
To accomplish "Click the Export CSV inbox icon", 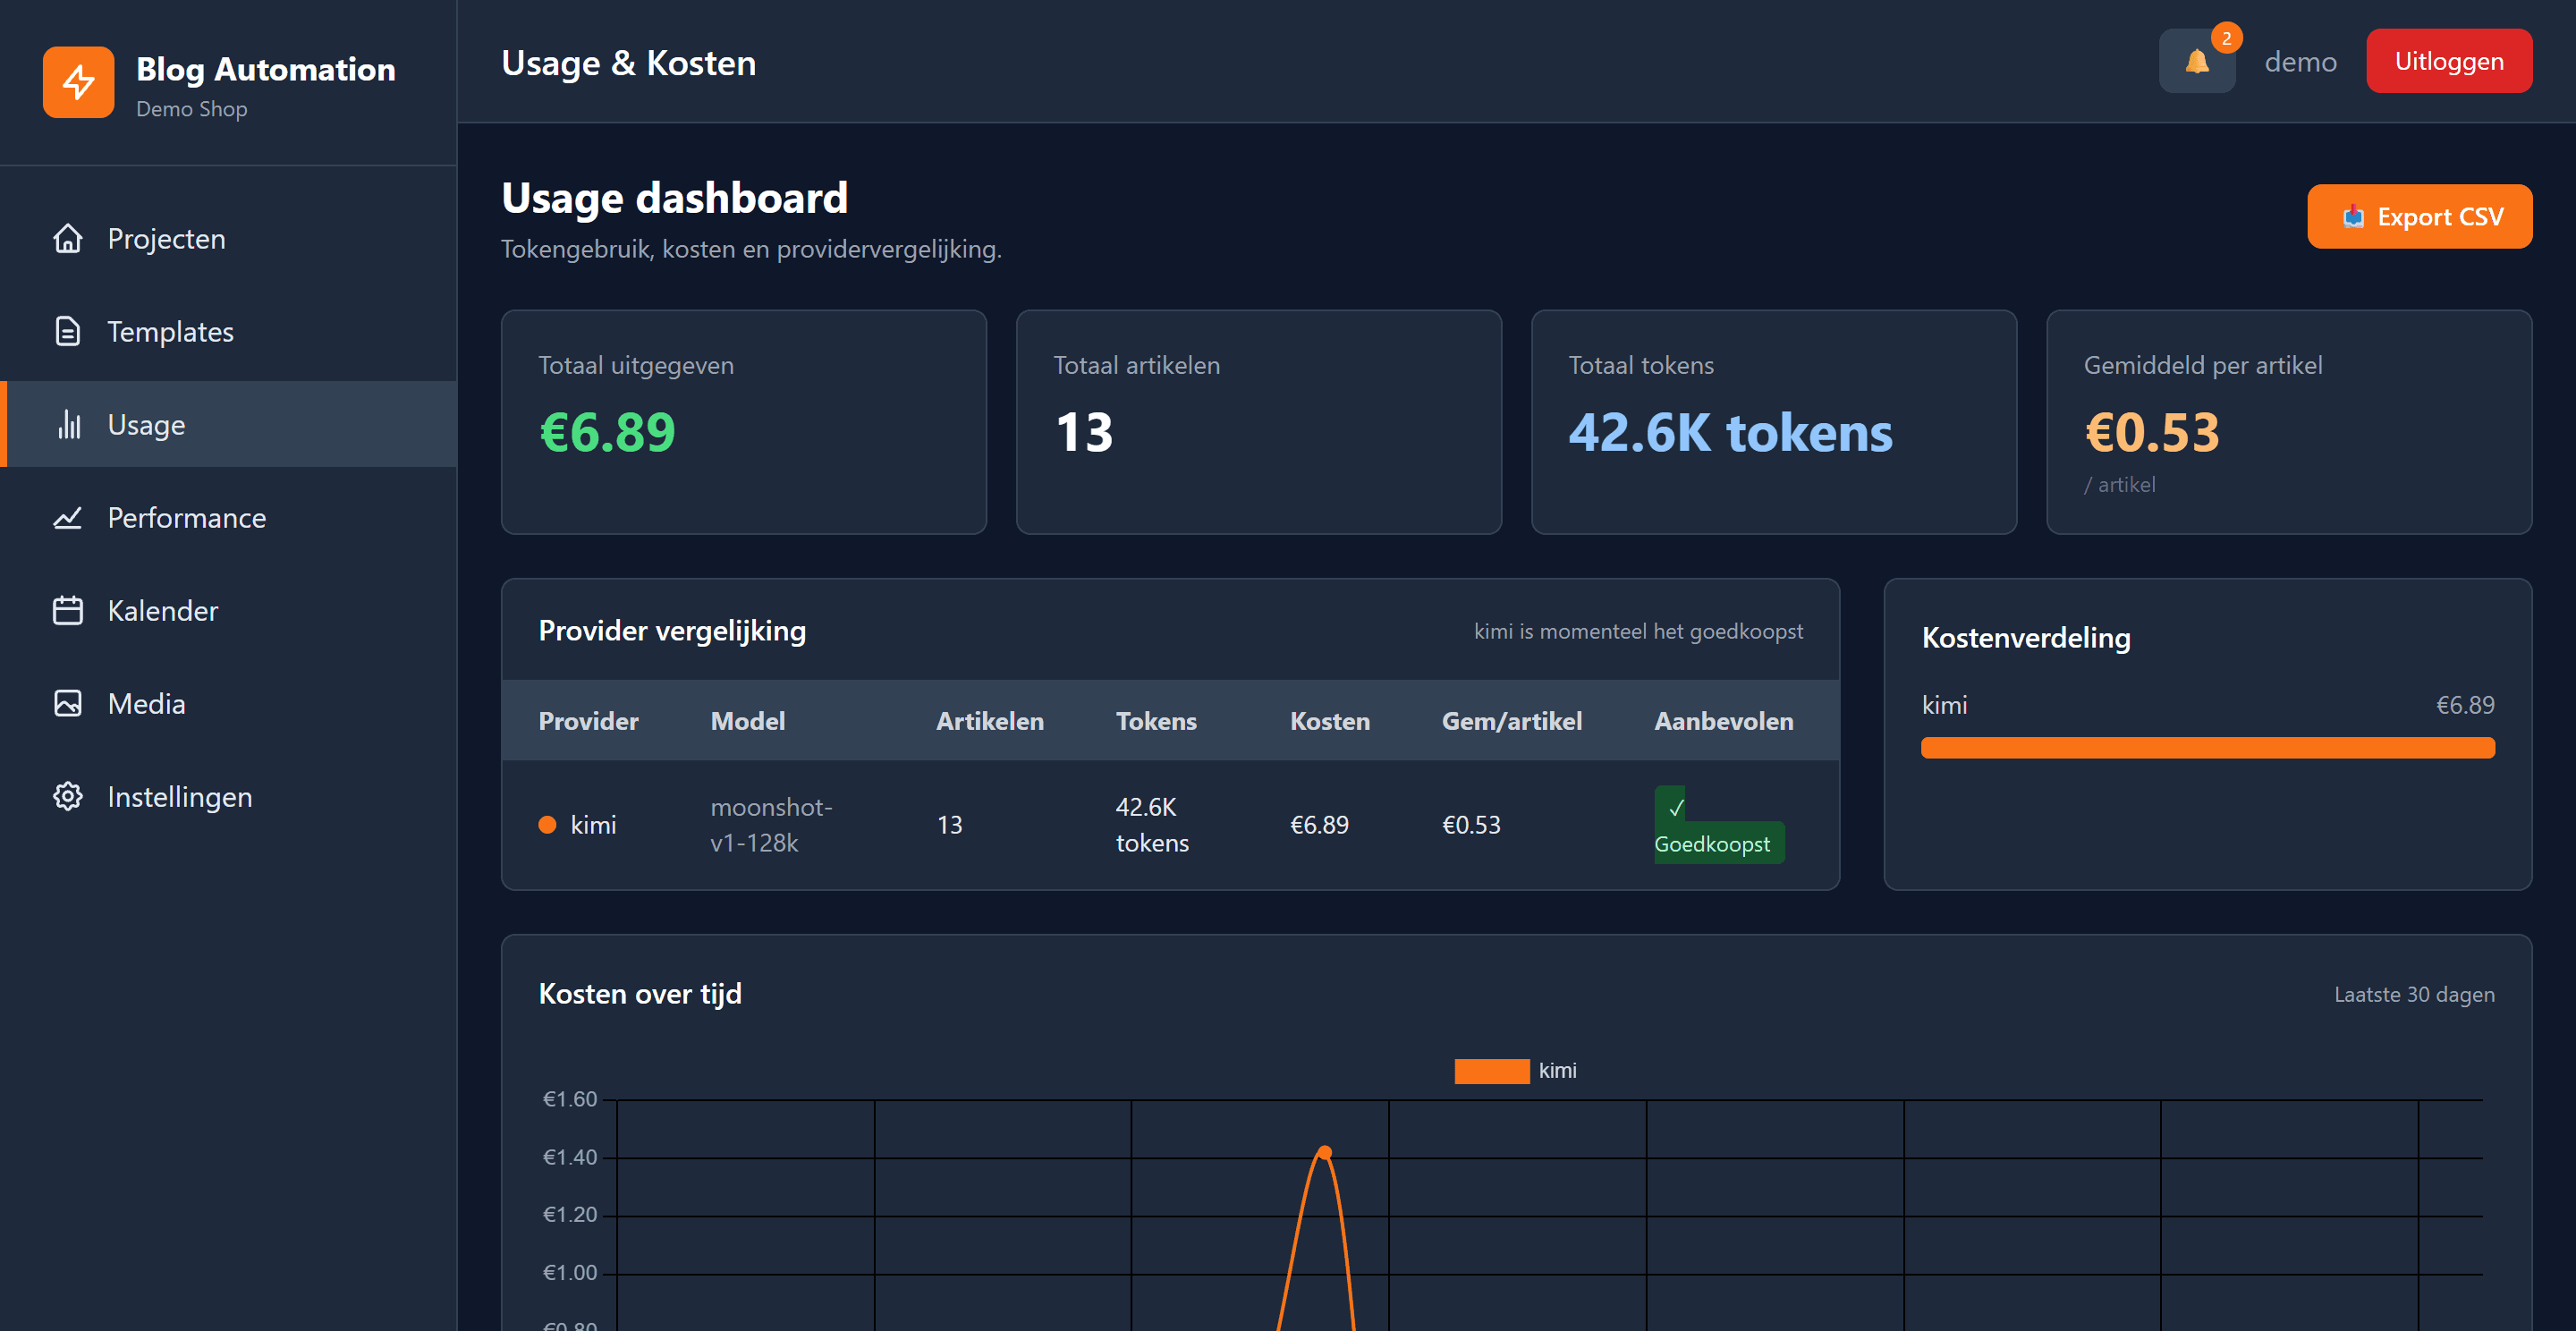I will (2354, 217).
